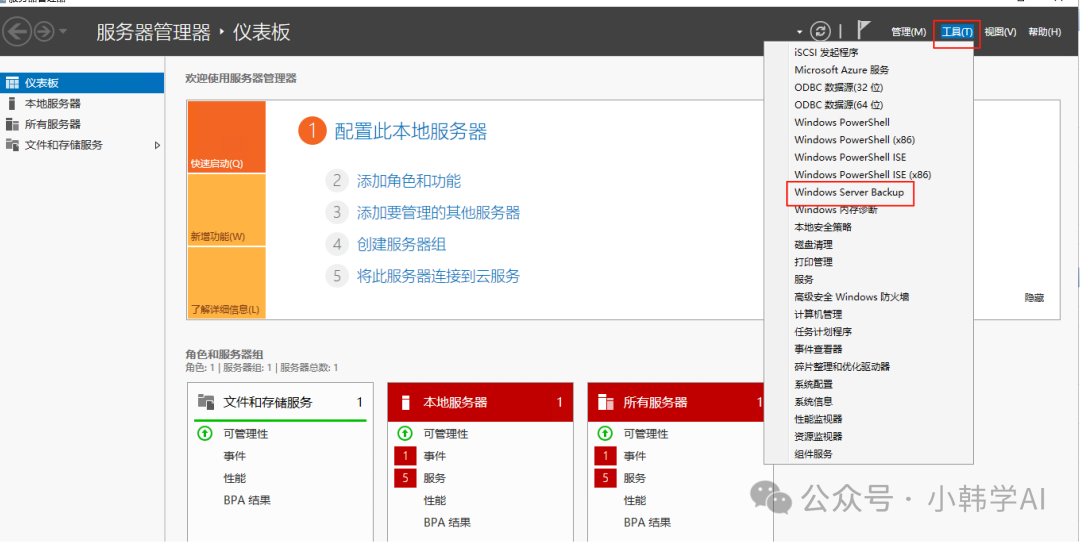
Task: Click the green manageability icon in 文件和存储服务 tile
Action: pyautogui.click(x=205, y=434)
